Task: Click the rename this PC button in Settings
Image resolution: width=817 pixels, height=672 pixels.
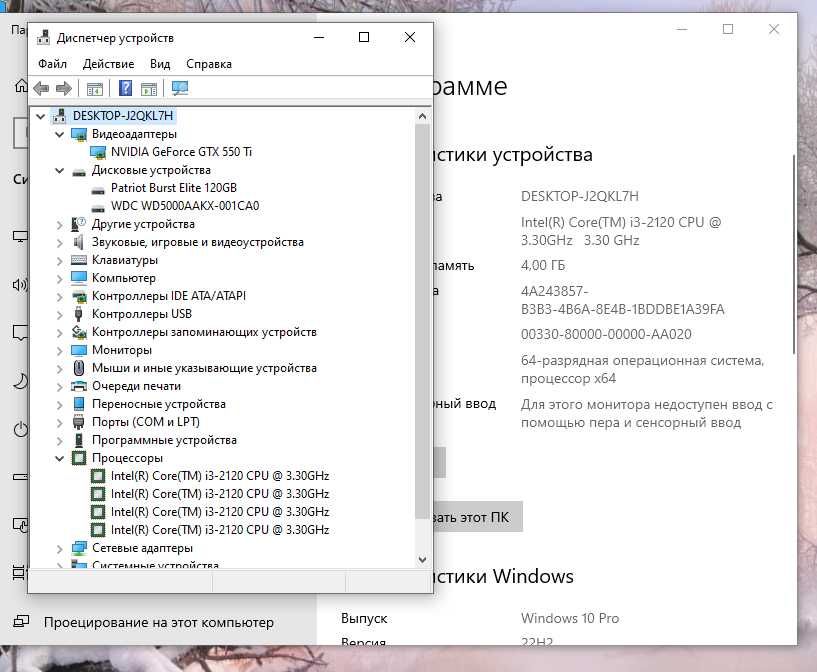Action: [x=477, y=517]
